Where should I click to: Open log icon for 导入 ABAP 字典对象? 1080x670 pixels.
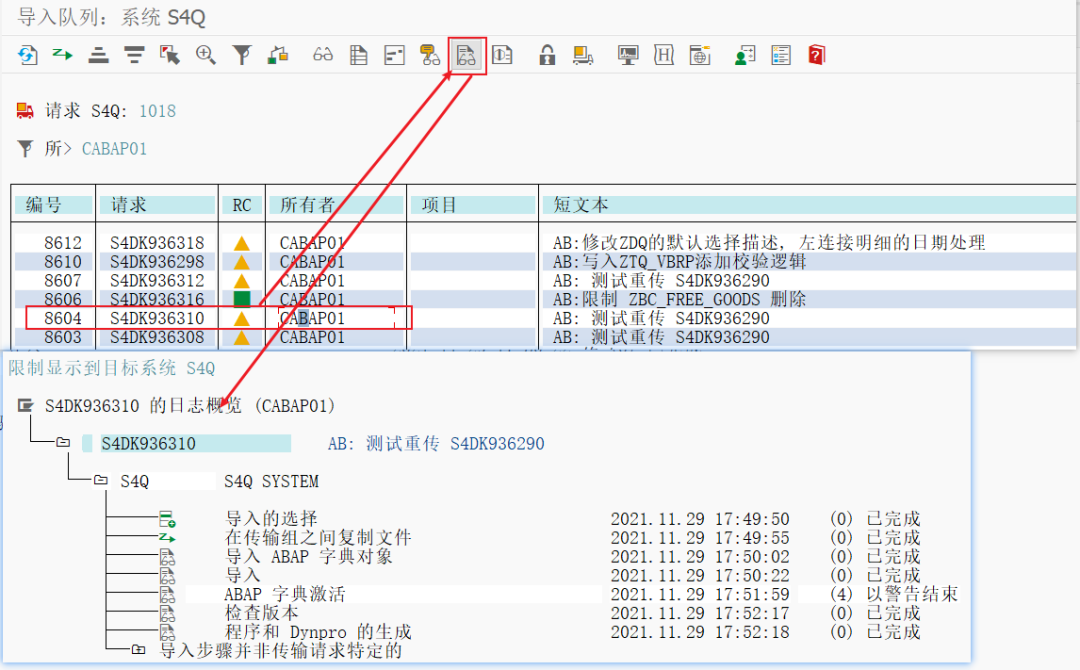click(x=167, y=556)
